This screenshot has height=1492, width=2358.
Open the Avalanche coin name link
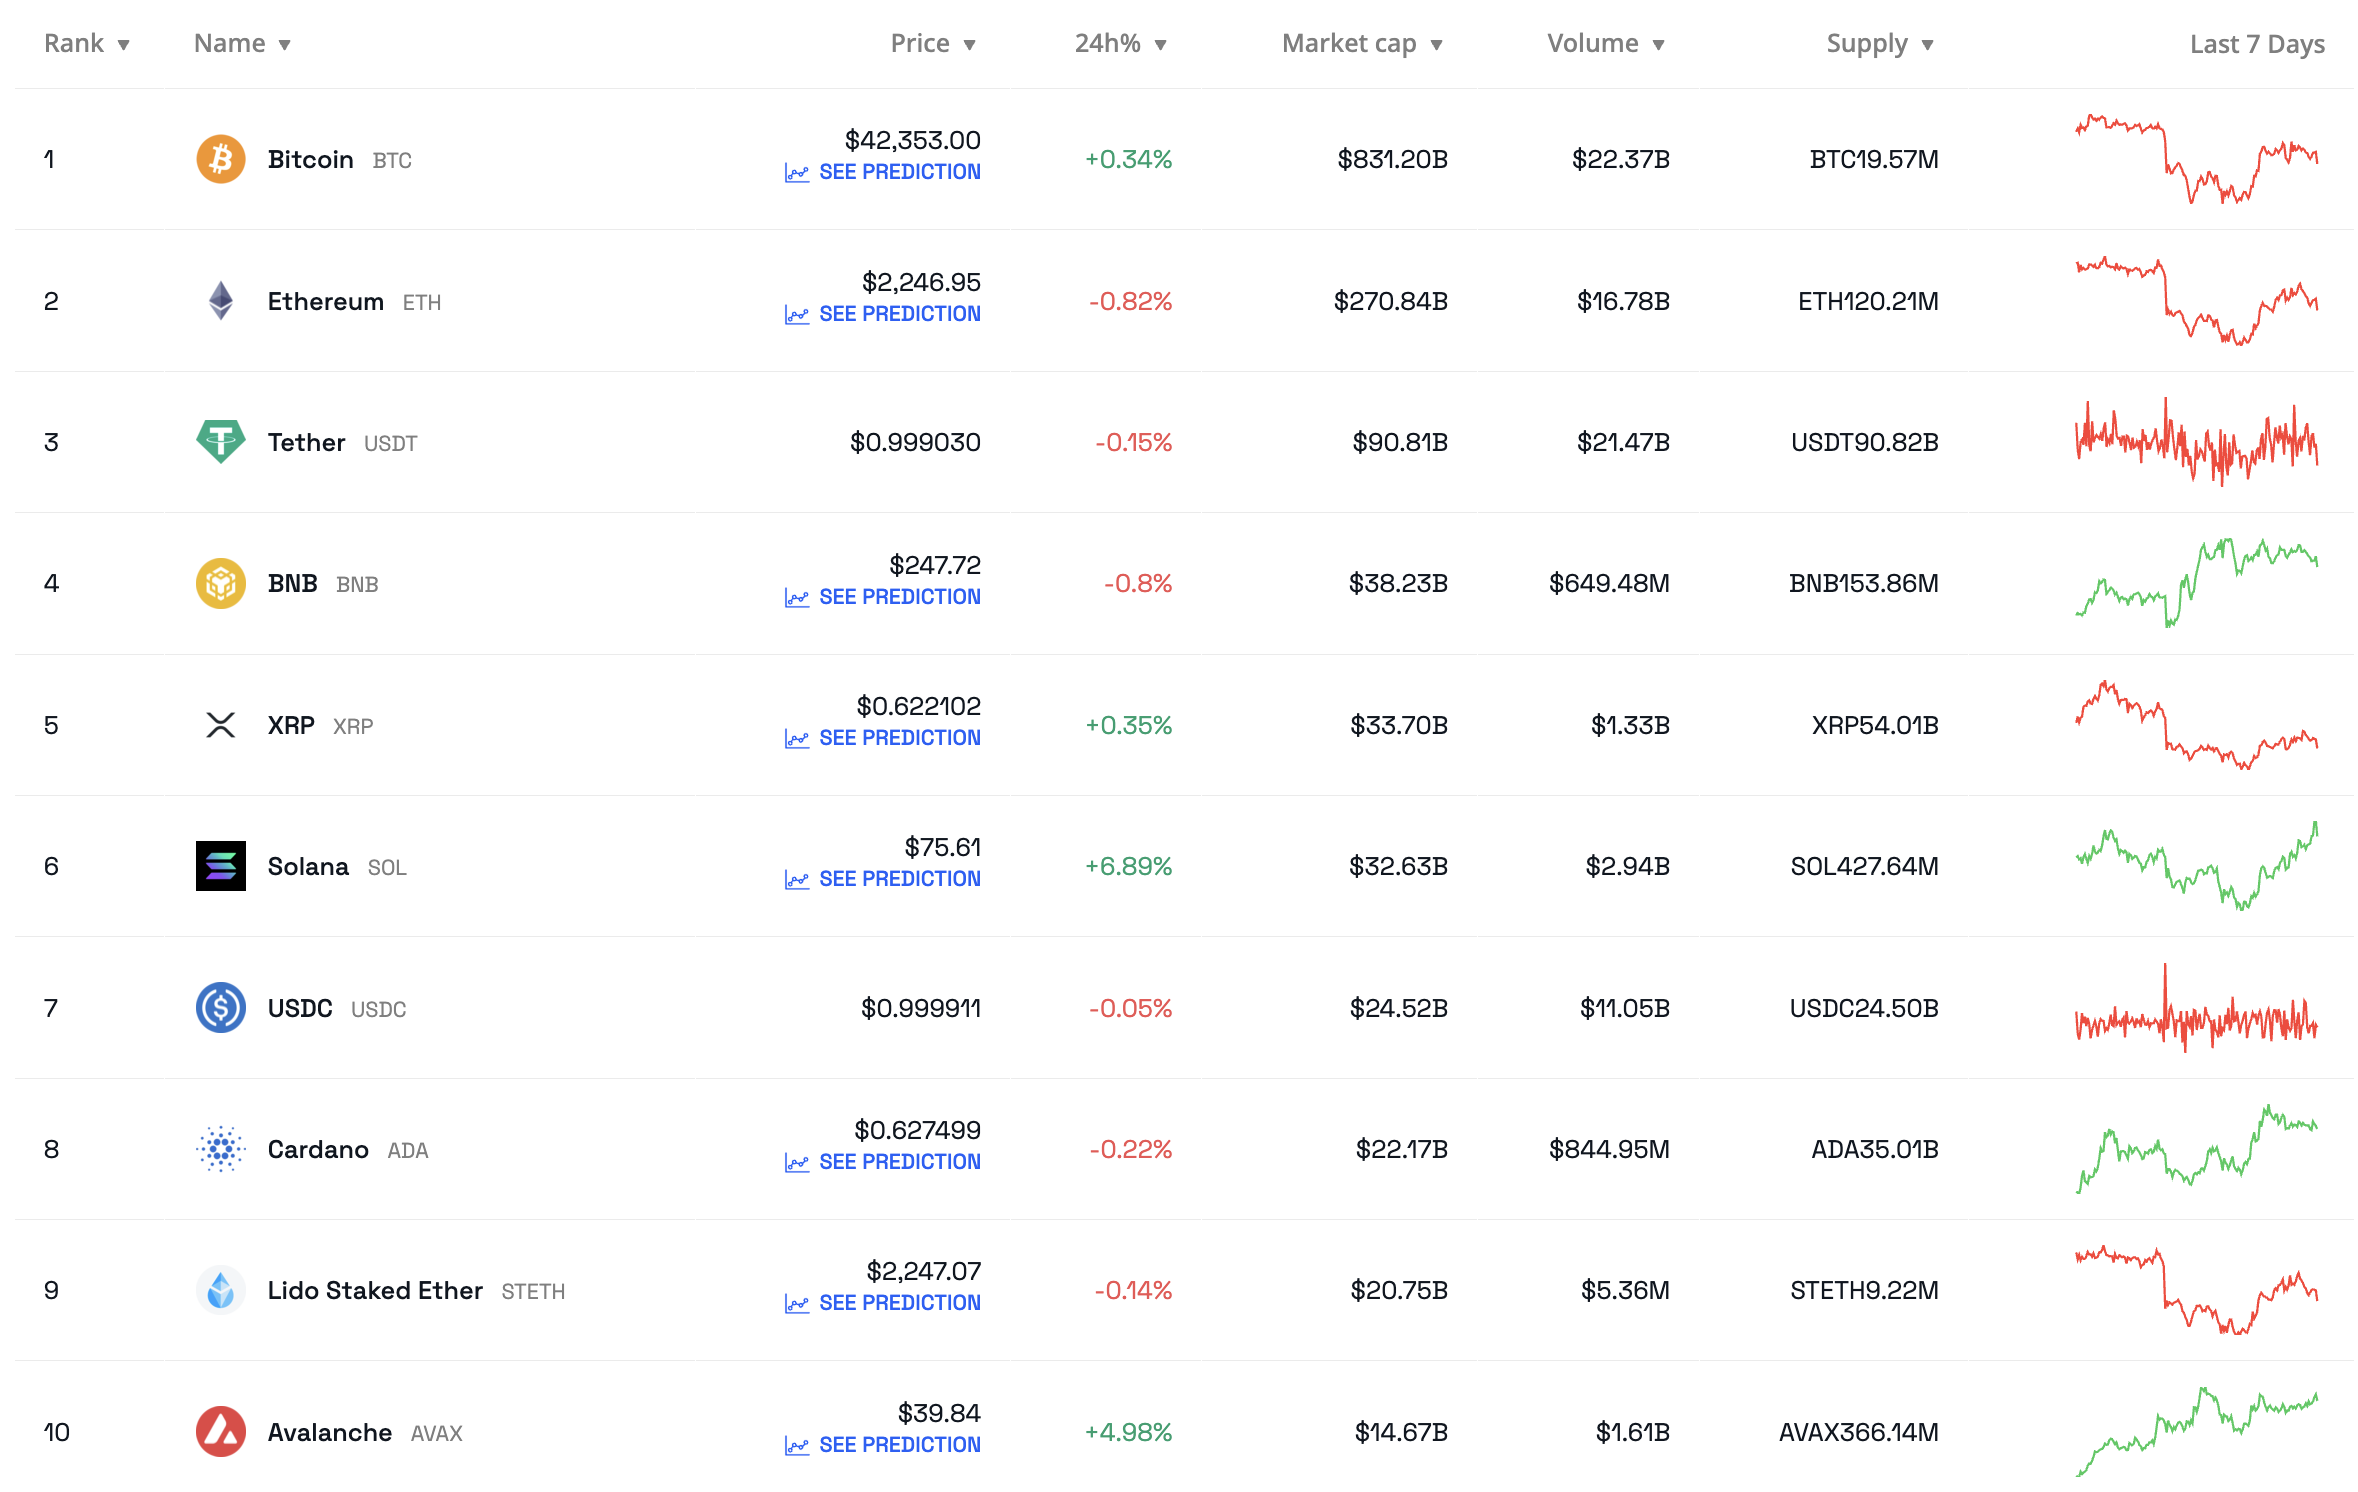pos(329,1432)
